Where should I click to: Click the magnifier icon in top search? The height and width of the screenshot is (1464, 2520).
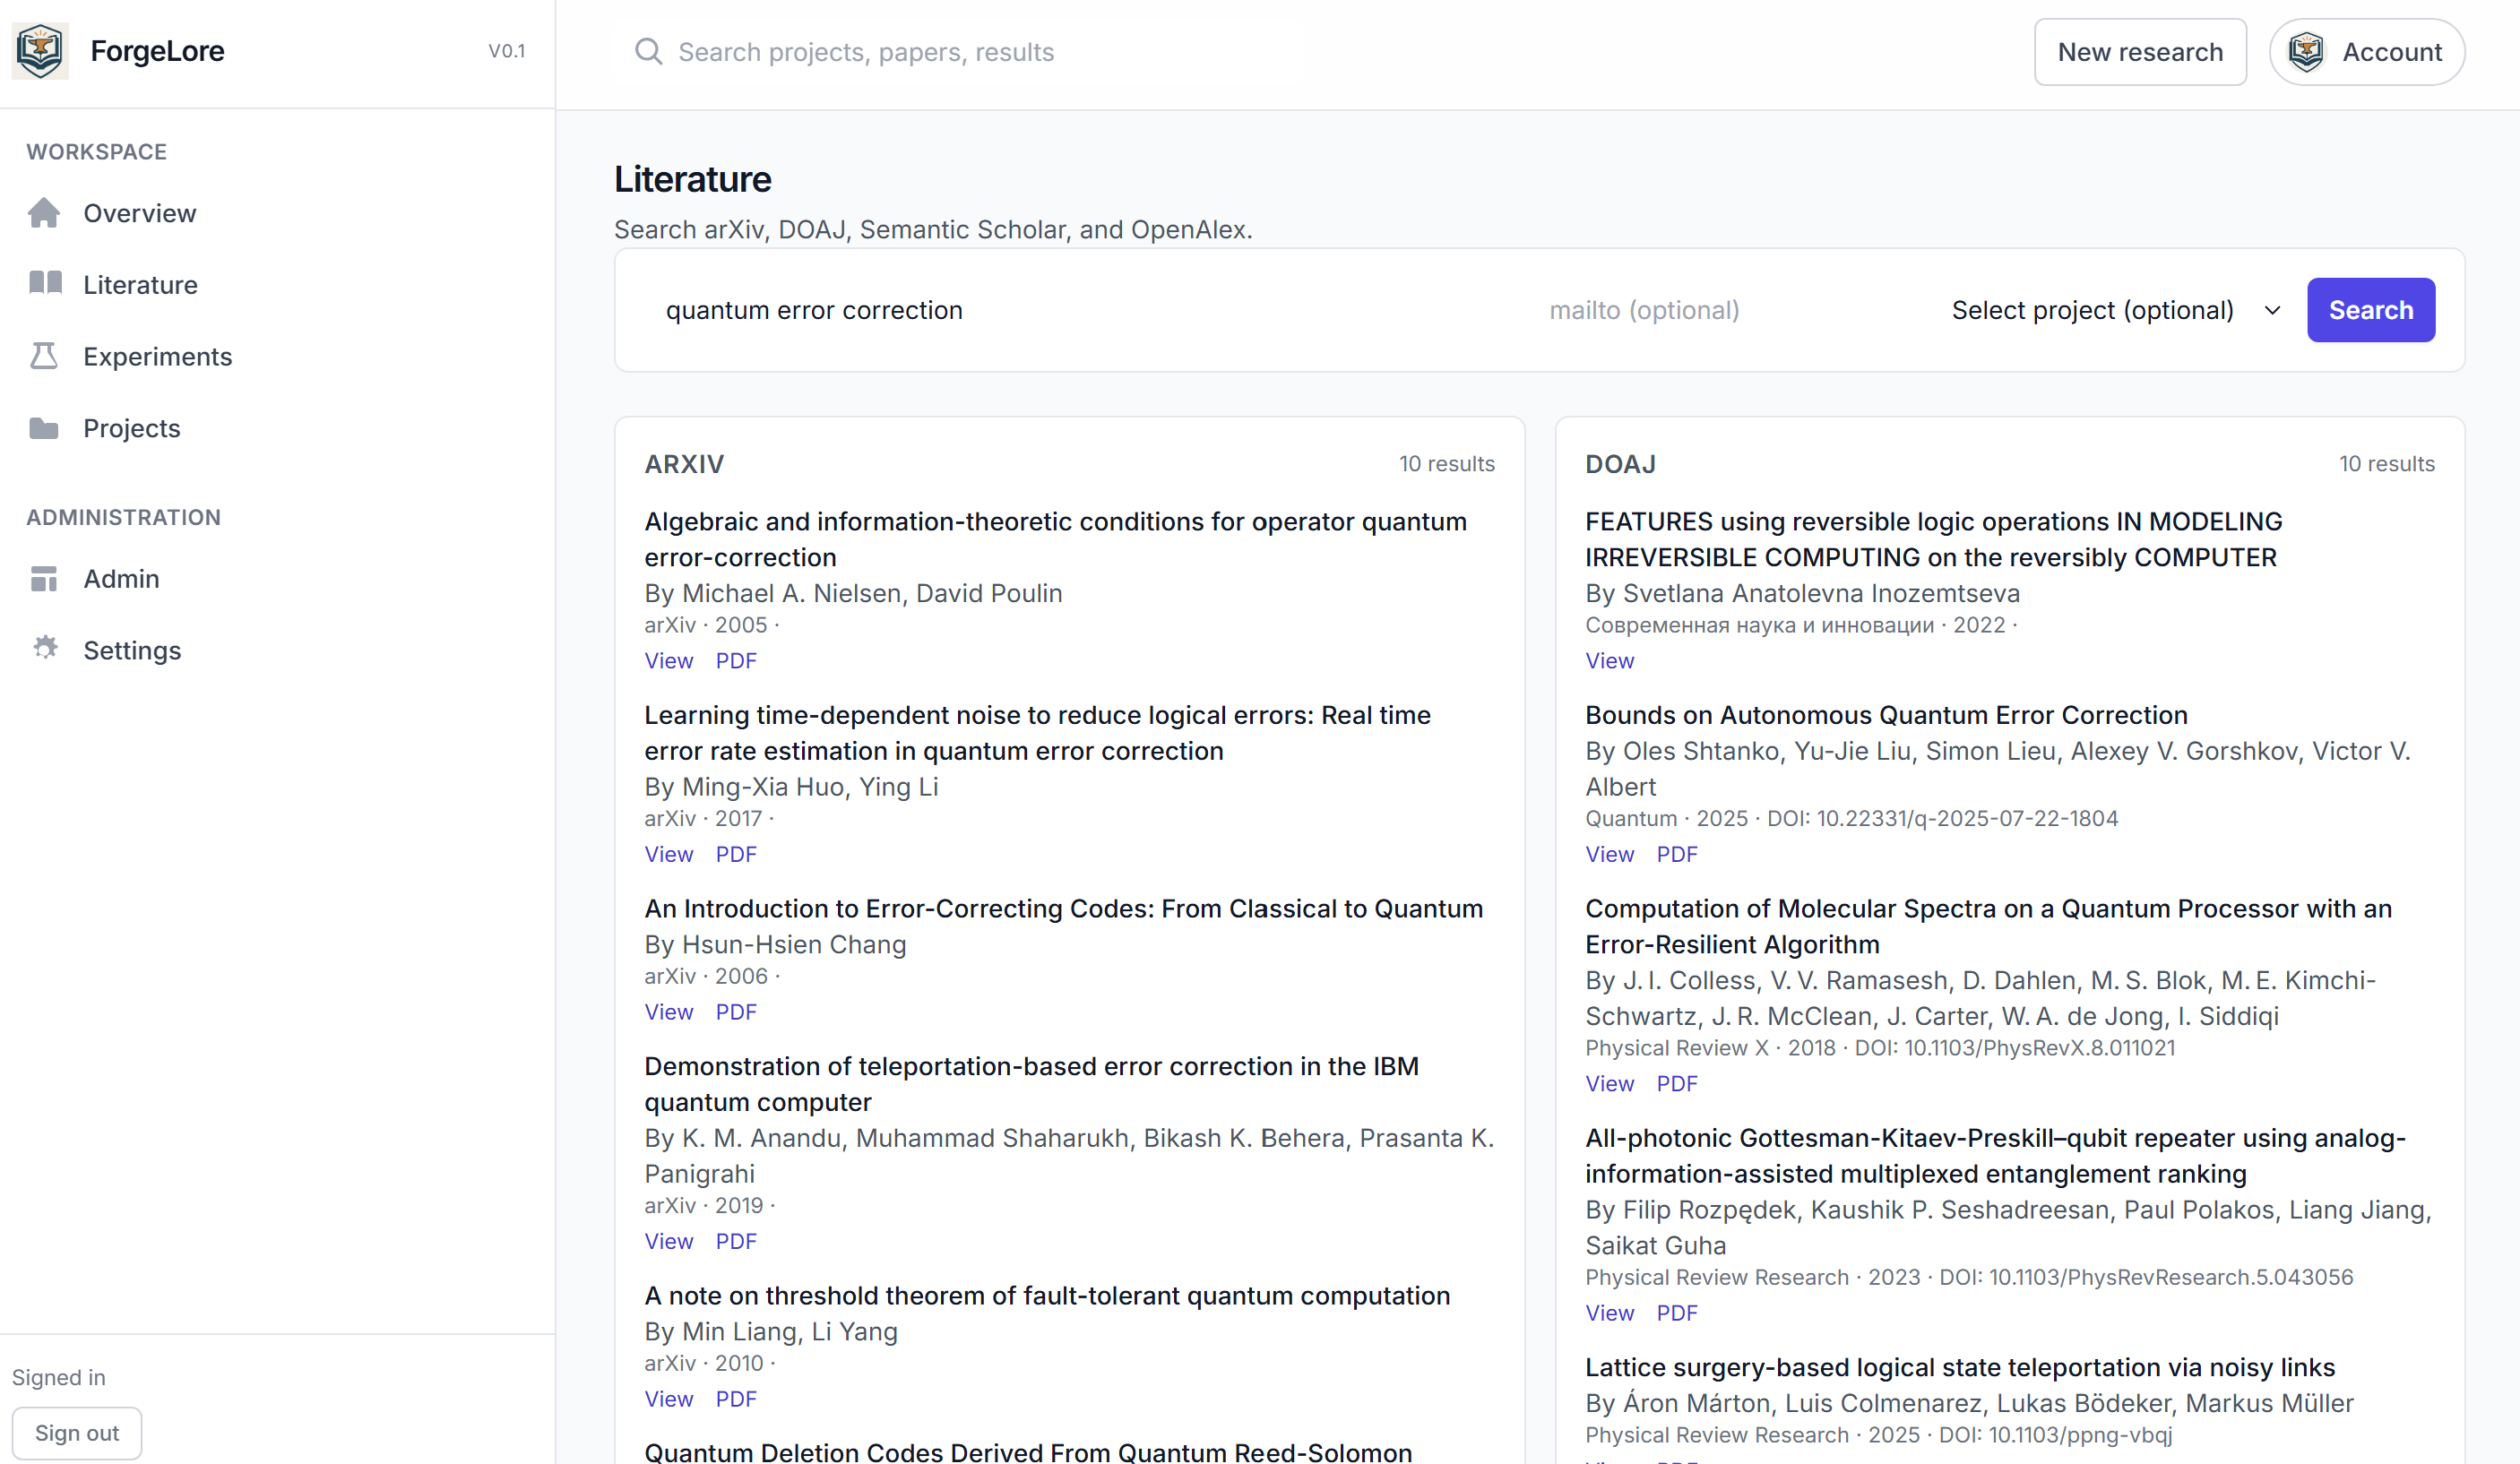point(648,51)
